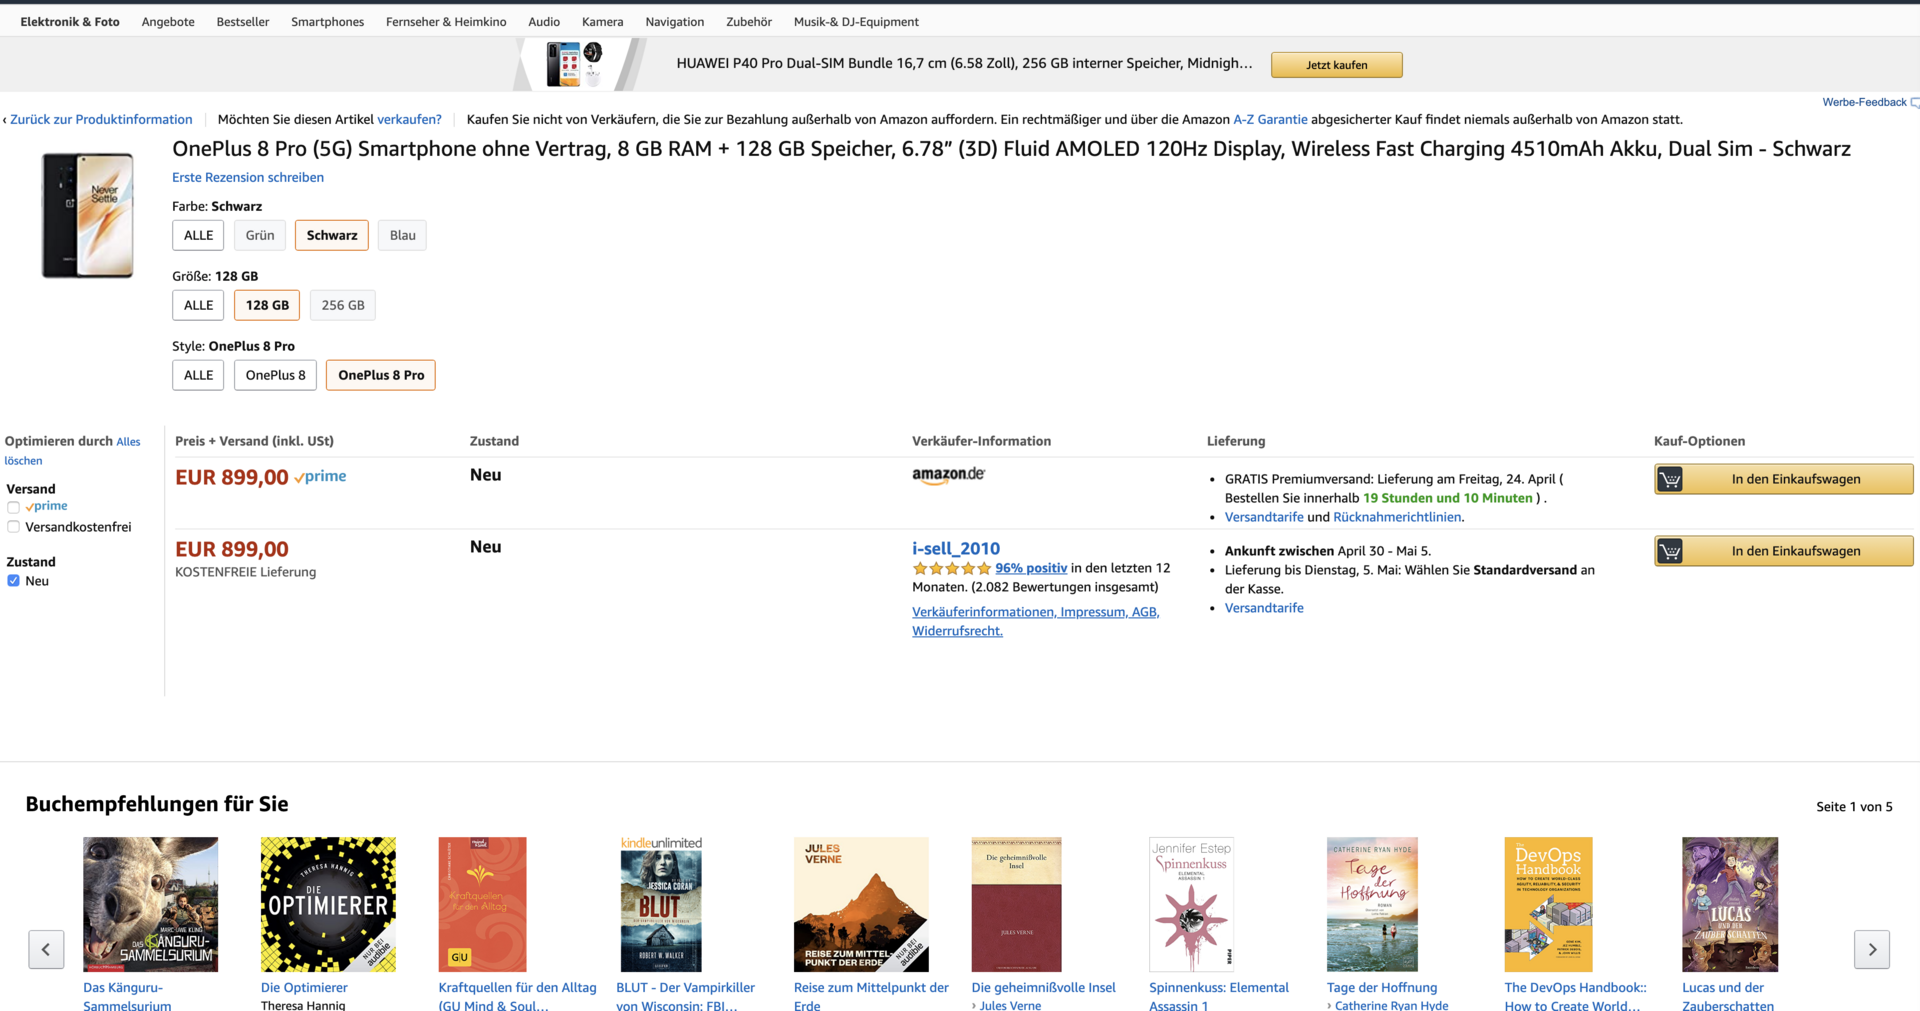Go back via Zurück zur Produktinformation link

[100, 119]
